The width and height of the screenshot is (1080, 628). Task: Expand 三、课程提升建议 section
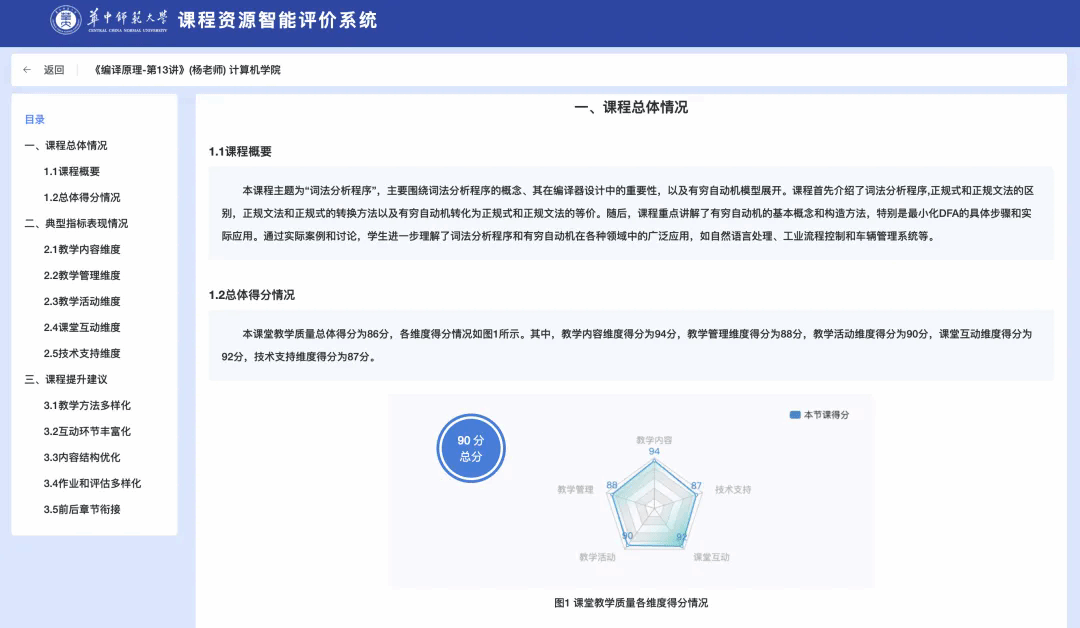pyautogui.click(x=66, y=379)
